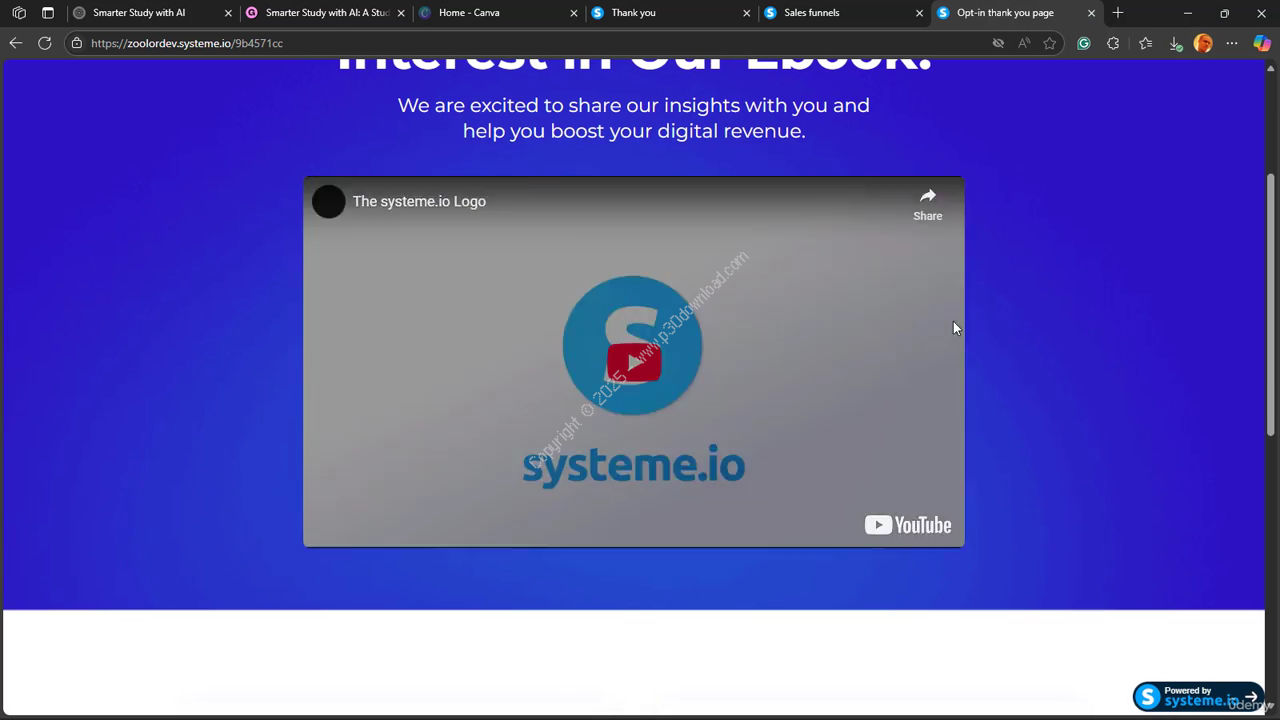This screenshot has width=1280, height=720.
Task: Open Settings and more menu
Action: click(1232, 43)
